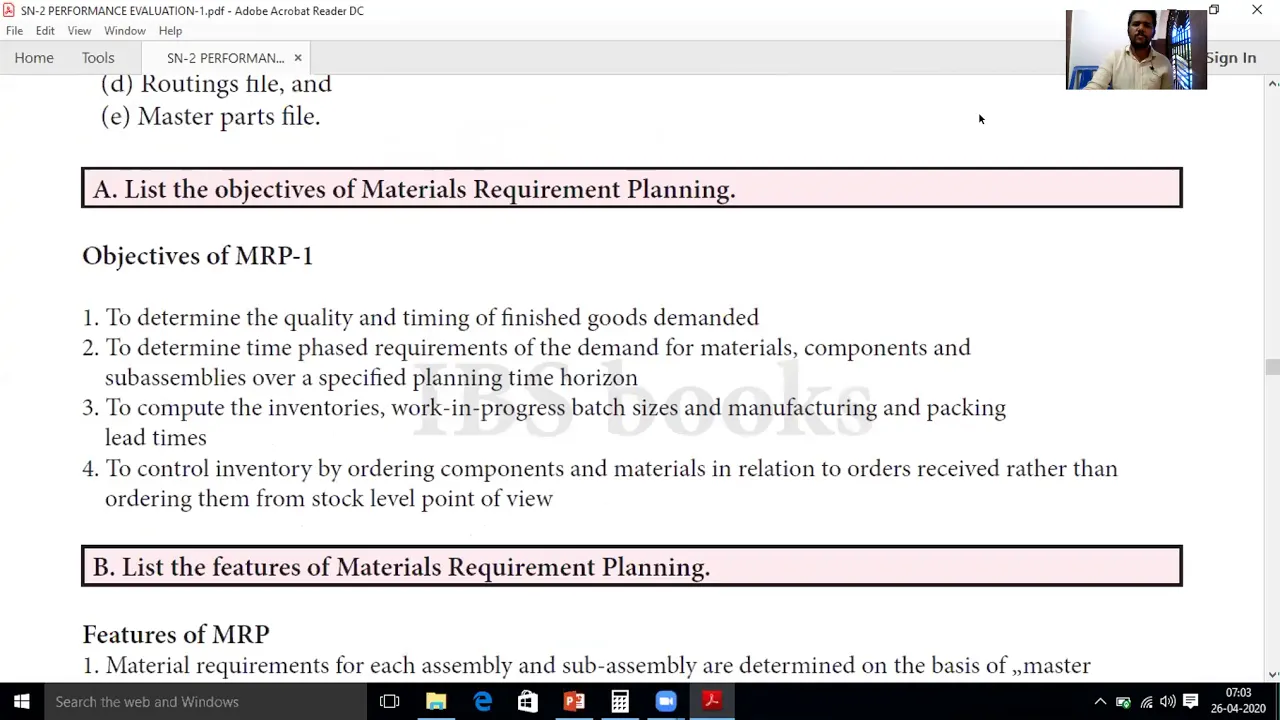This screenshot has height=720, width=1280.
Task: Open the Action Center notifications icon
Action: pyautogui.click(x=1191, y=702)
